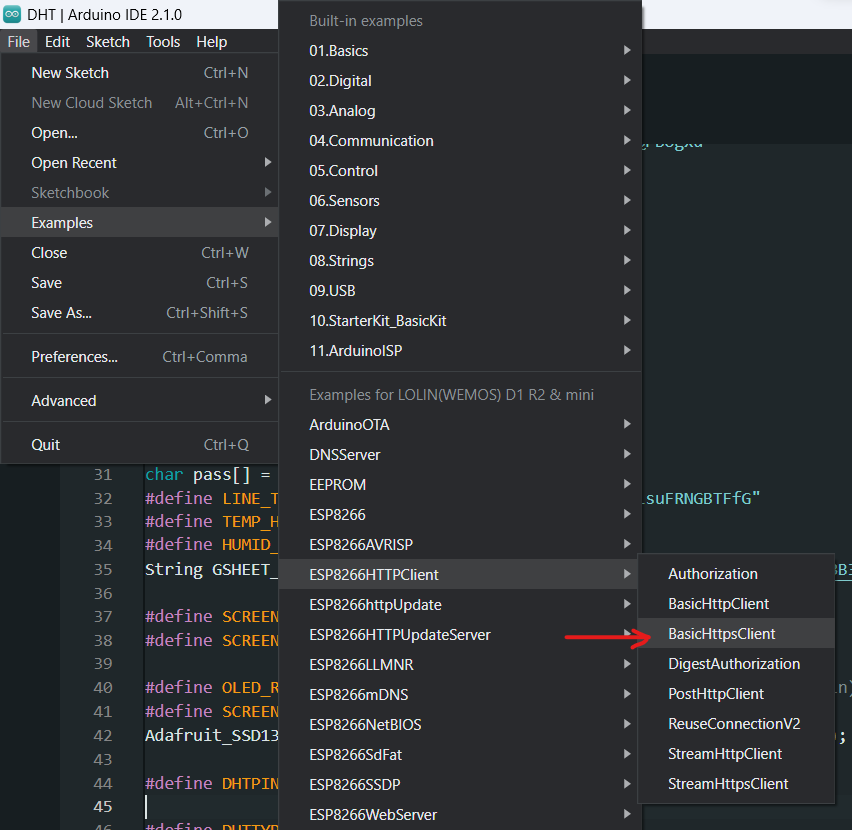
Task: Expand ESP8266SSDP examples
Action: [460, 785]
